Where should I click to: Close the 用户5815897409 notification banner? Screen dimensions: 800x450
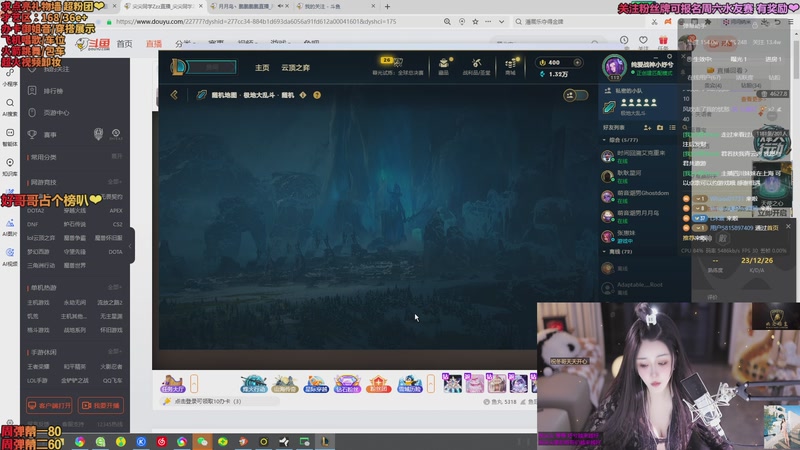[x=788, y=227]
